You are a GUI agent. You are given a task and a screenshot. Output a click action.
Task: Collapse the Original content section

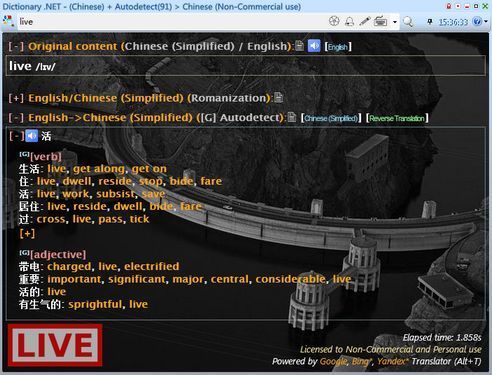click(x=16, y=46)
